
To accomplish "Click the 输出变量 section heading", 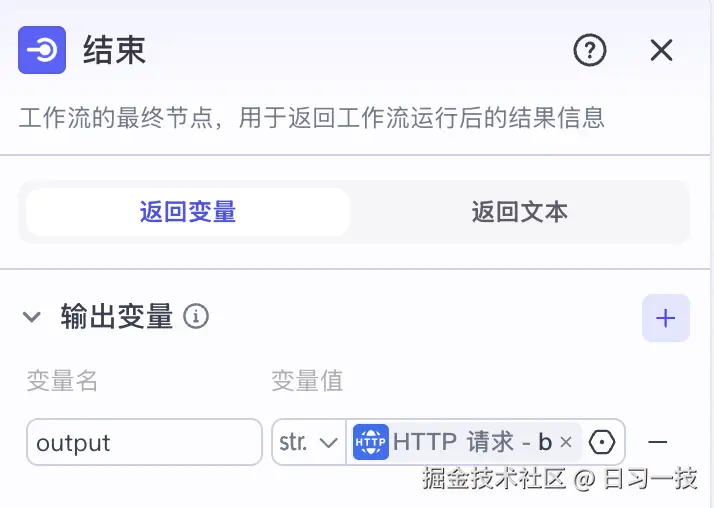I will [x=117, y=316].
